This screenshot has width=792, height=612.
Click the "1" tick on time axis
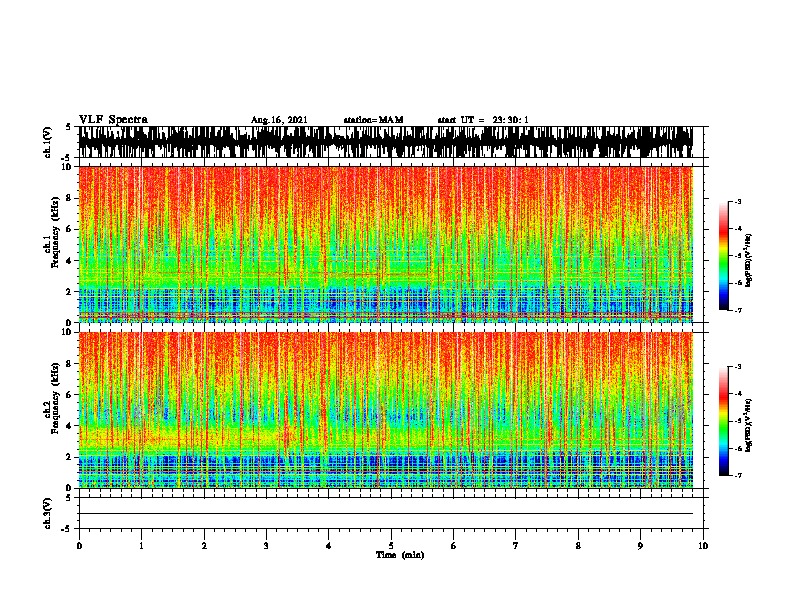point(141,546)
